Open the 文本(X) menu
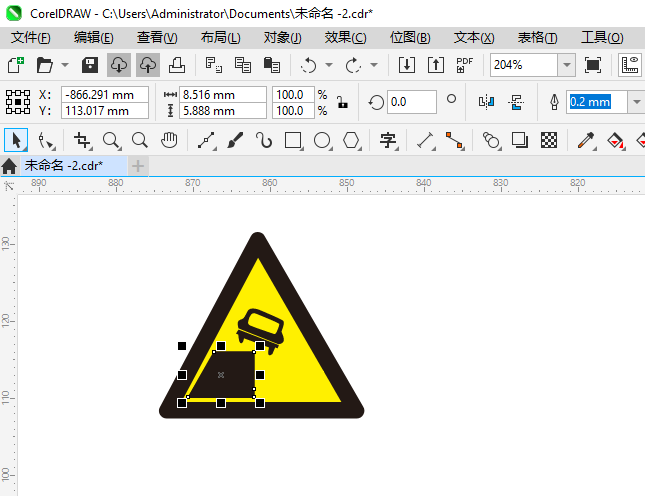 [x=474, y=38]
